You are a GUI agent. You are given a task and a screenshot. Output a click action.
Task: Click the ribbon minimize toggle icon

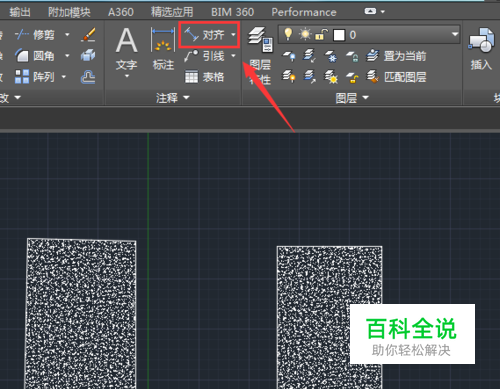coord(370,11)
